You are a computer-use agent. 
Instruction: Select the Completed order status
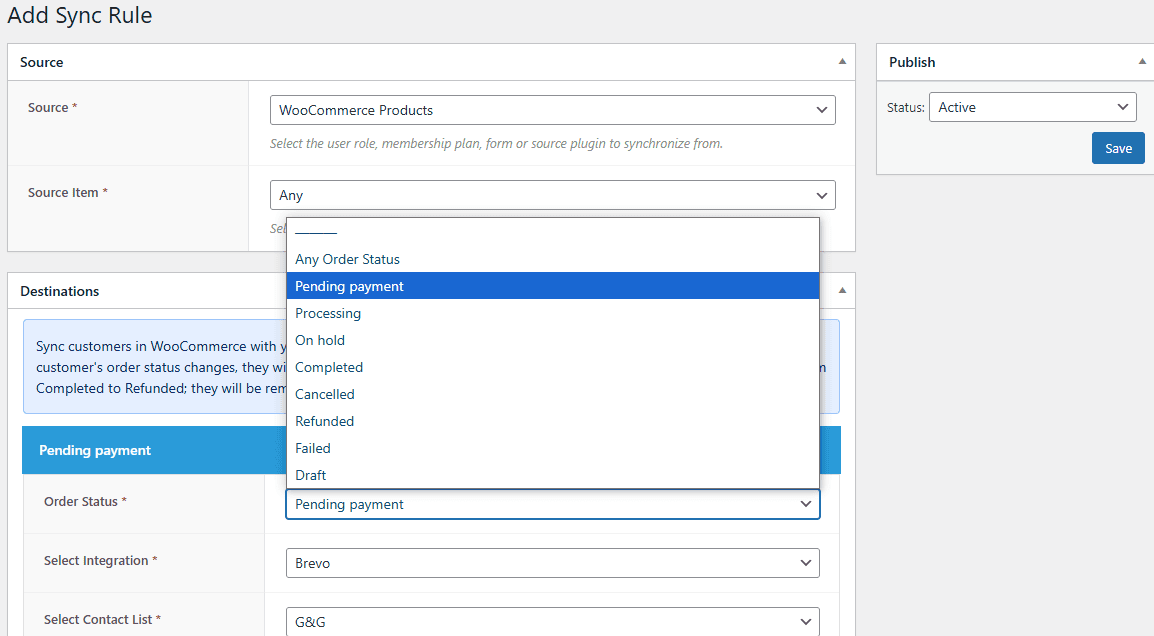[552, 367]
